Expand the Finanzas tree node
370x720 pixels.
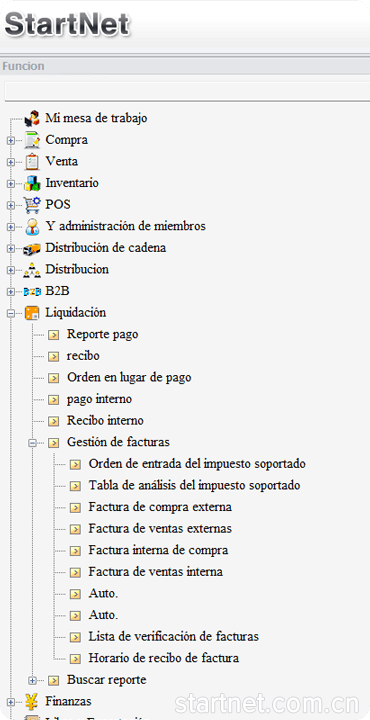[x=11, y=702]
